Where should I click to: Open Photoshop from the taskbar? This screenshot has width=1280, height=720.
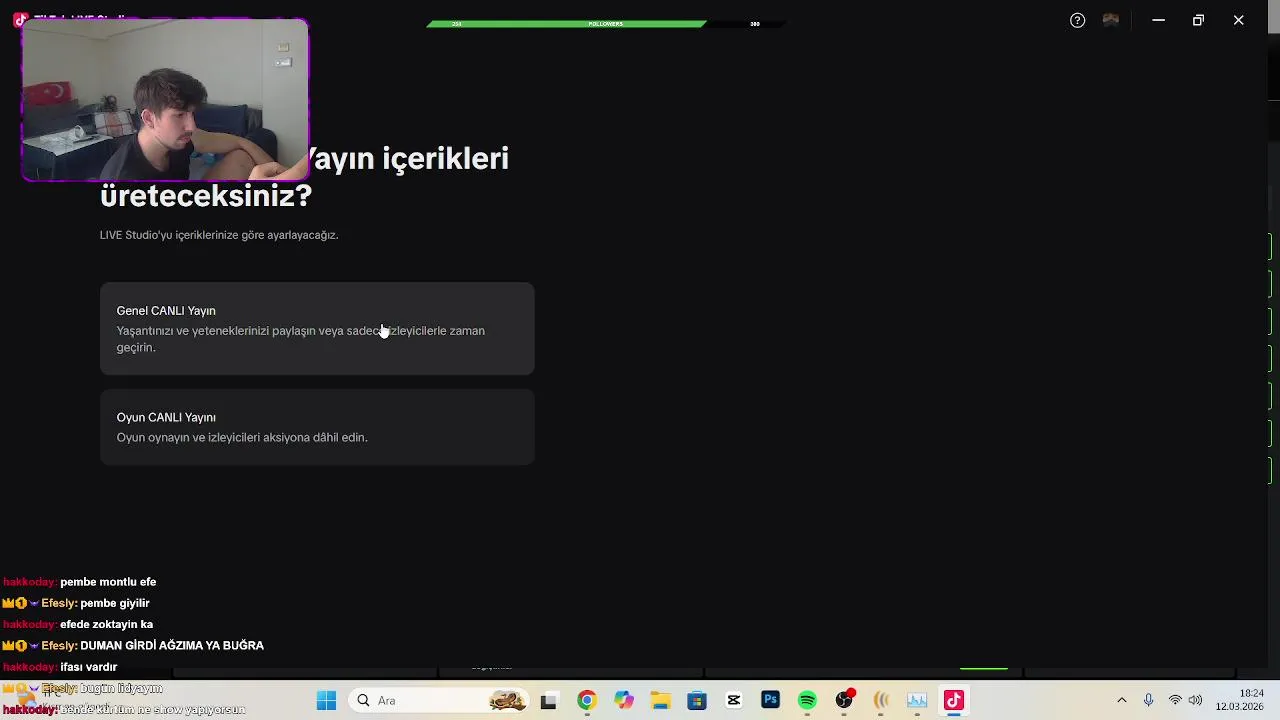coord(770,700)
